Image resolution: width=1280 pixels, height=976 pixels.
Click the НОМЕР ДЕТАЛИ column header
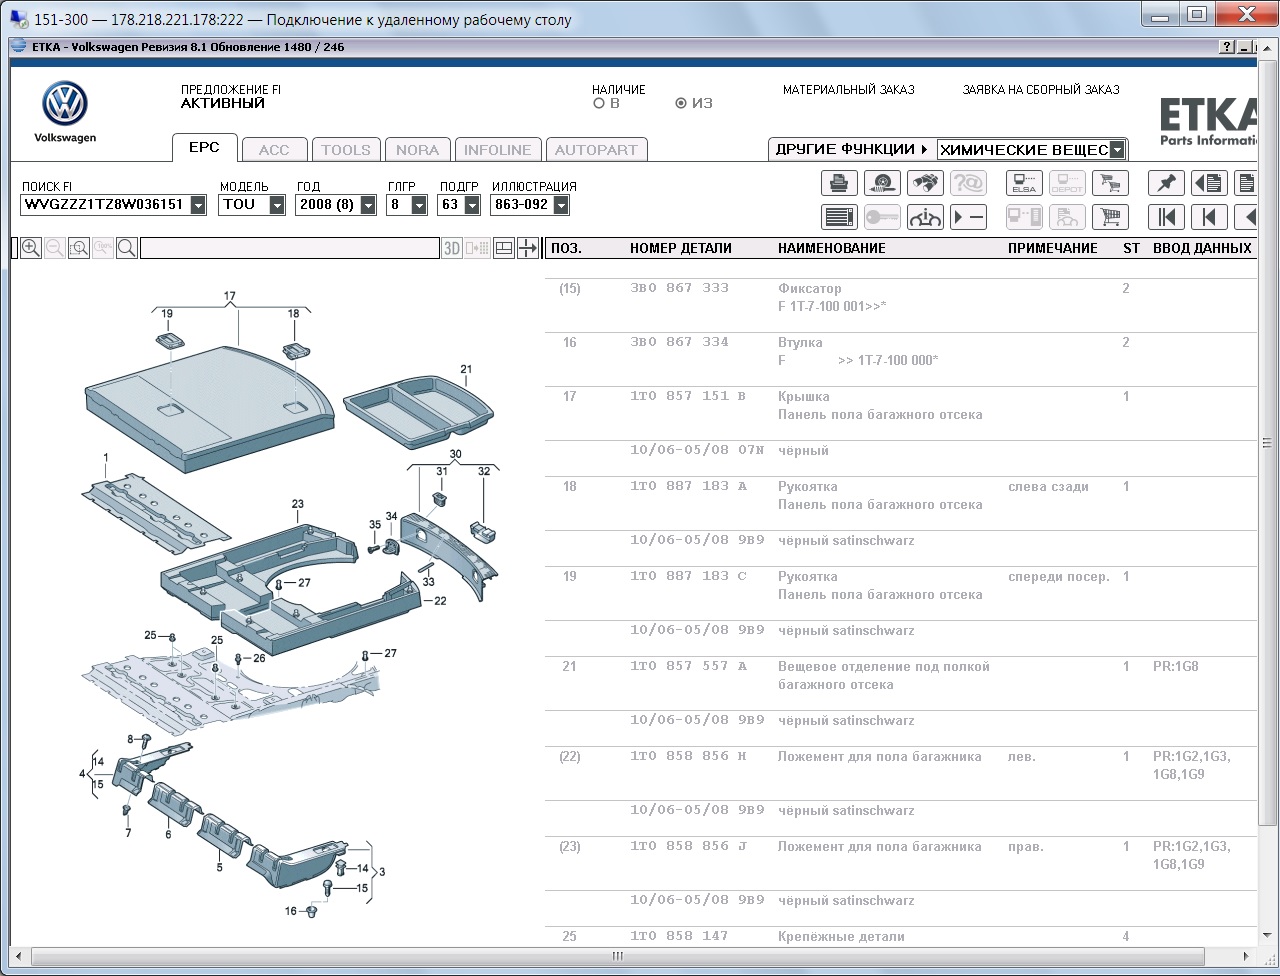coord(681,248)
